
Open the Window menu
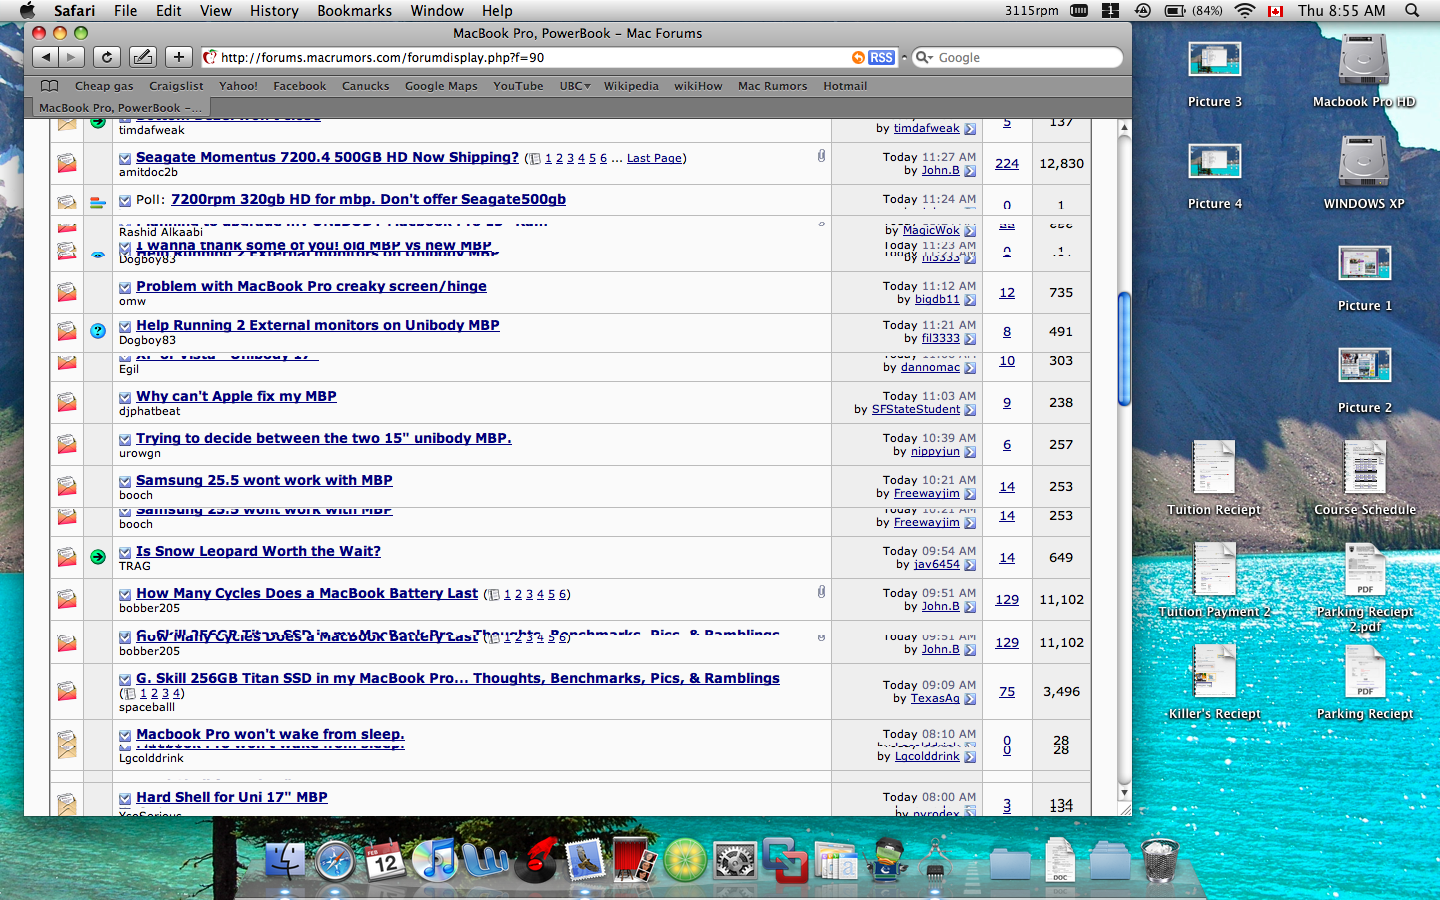tap(437, 10)
